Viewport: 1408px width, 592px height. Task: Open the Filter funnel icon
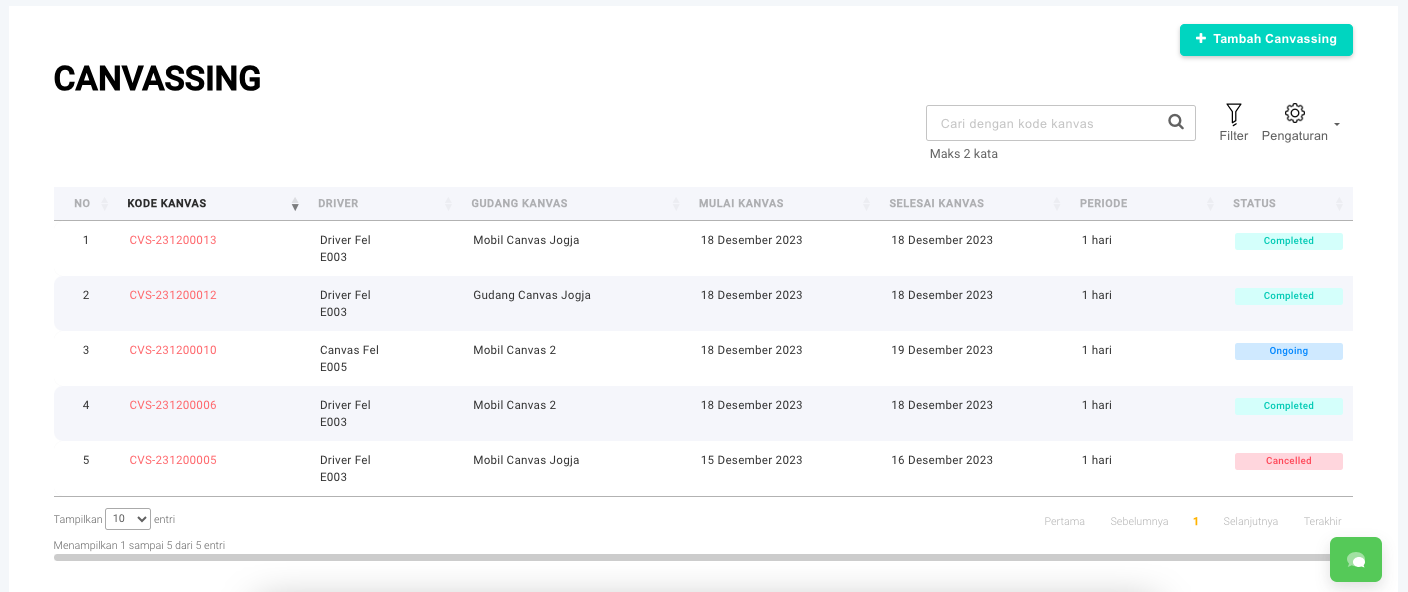1234,114
